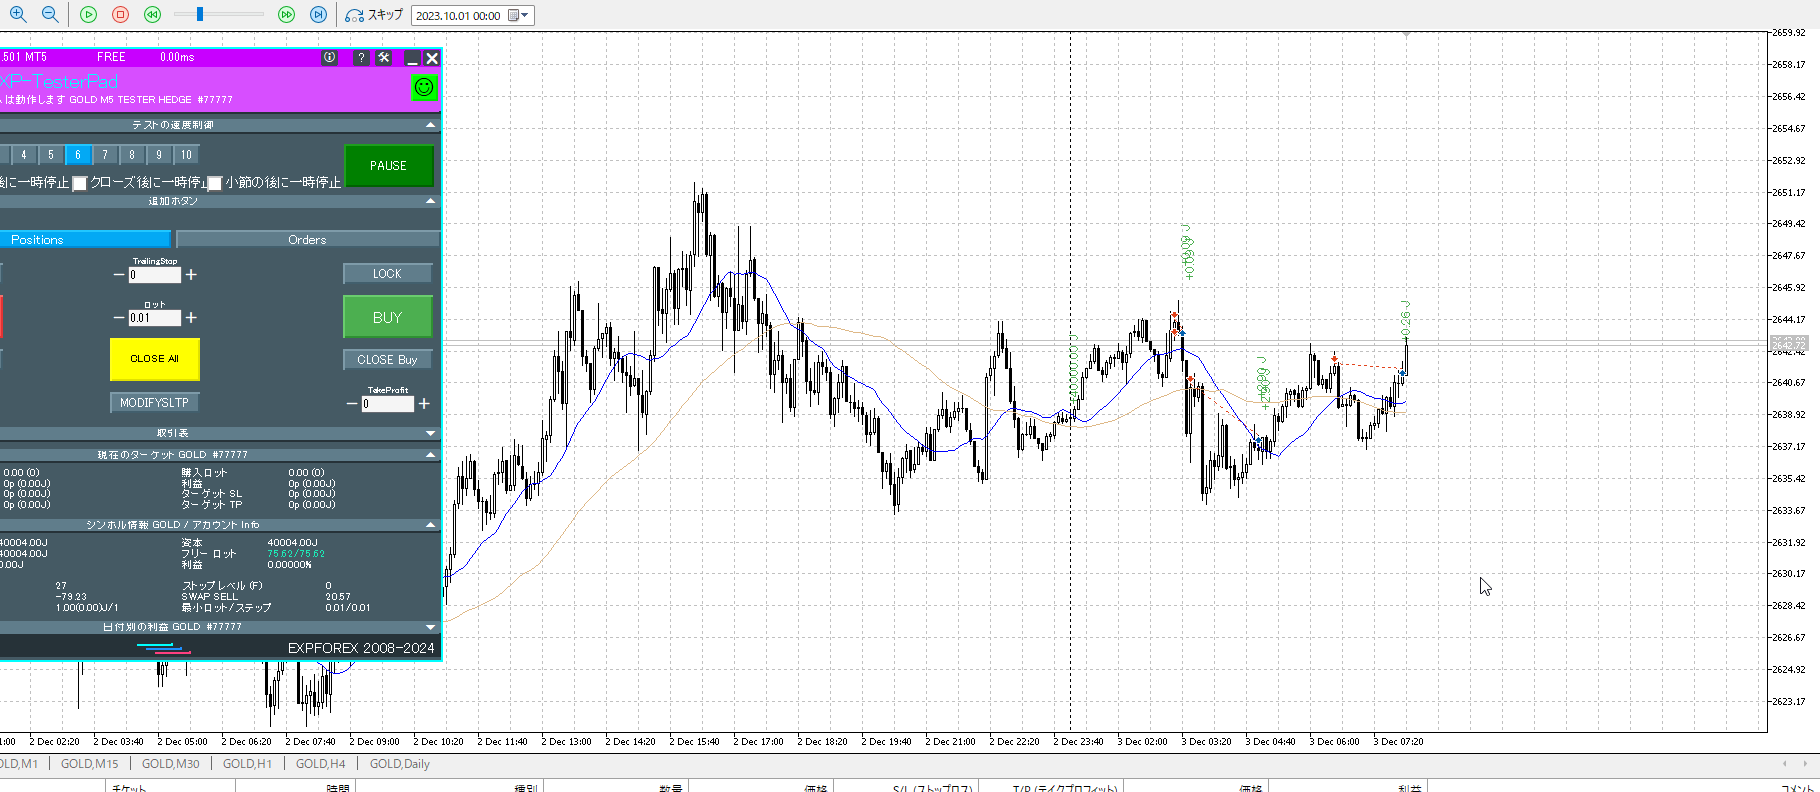Select speed level 8

click(132, 155)
